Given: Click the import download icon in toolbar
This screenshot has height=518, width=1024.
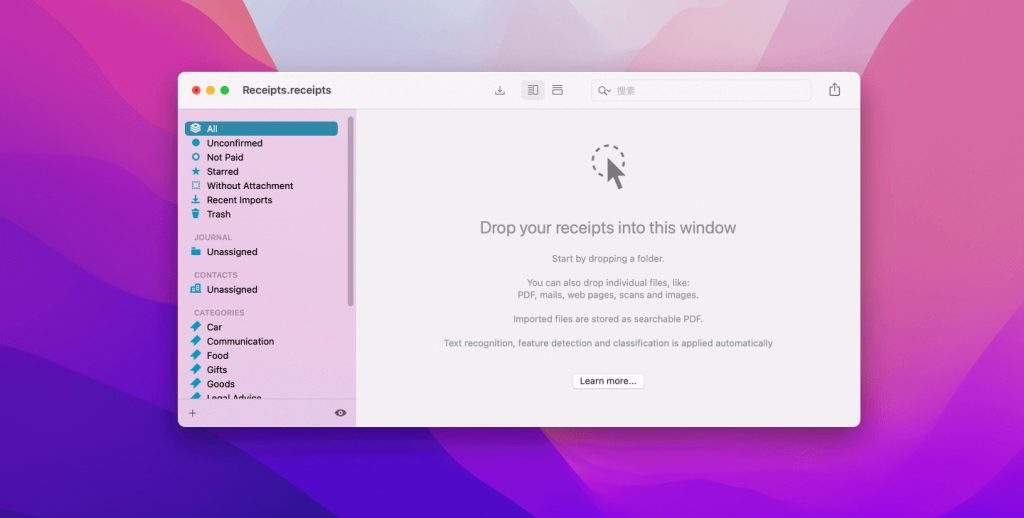Looking at the screenshot, I should pos(500,90).
